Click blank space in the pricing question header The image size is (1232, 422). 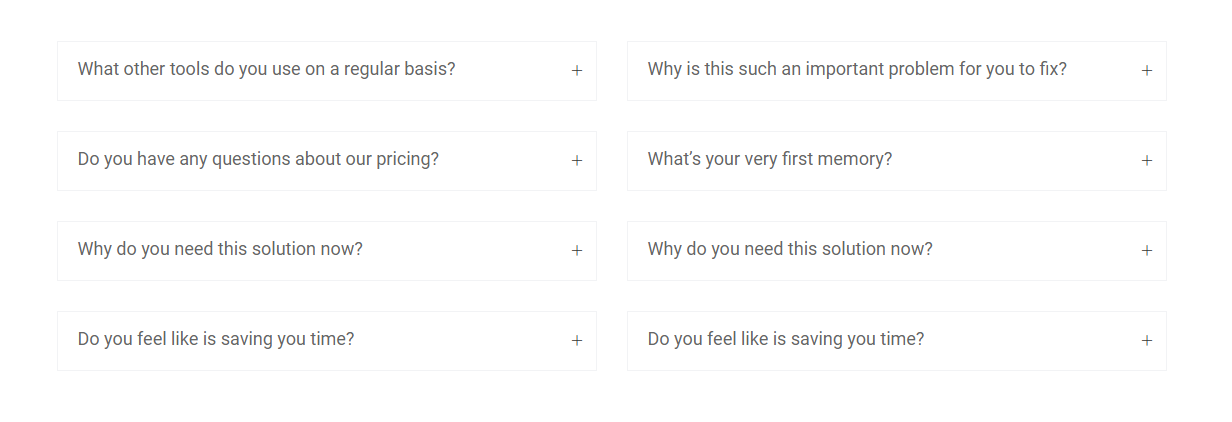tap(505, 161)
